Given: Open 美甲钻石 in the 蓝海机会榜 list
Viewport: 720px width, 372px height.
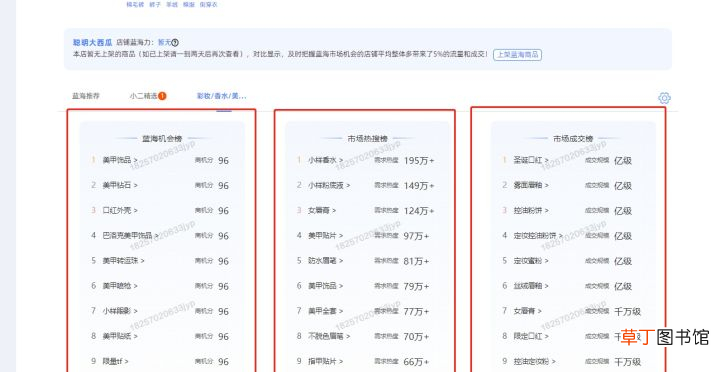Looking at the screenshot, I should pyautogui.click(x=120, y=185).
